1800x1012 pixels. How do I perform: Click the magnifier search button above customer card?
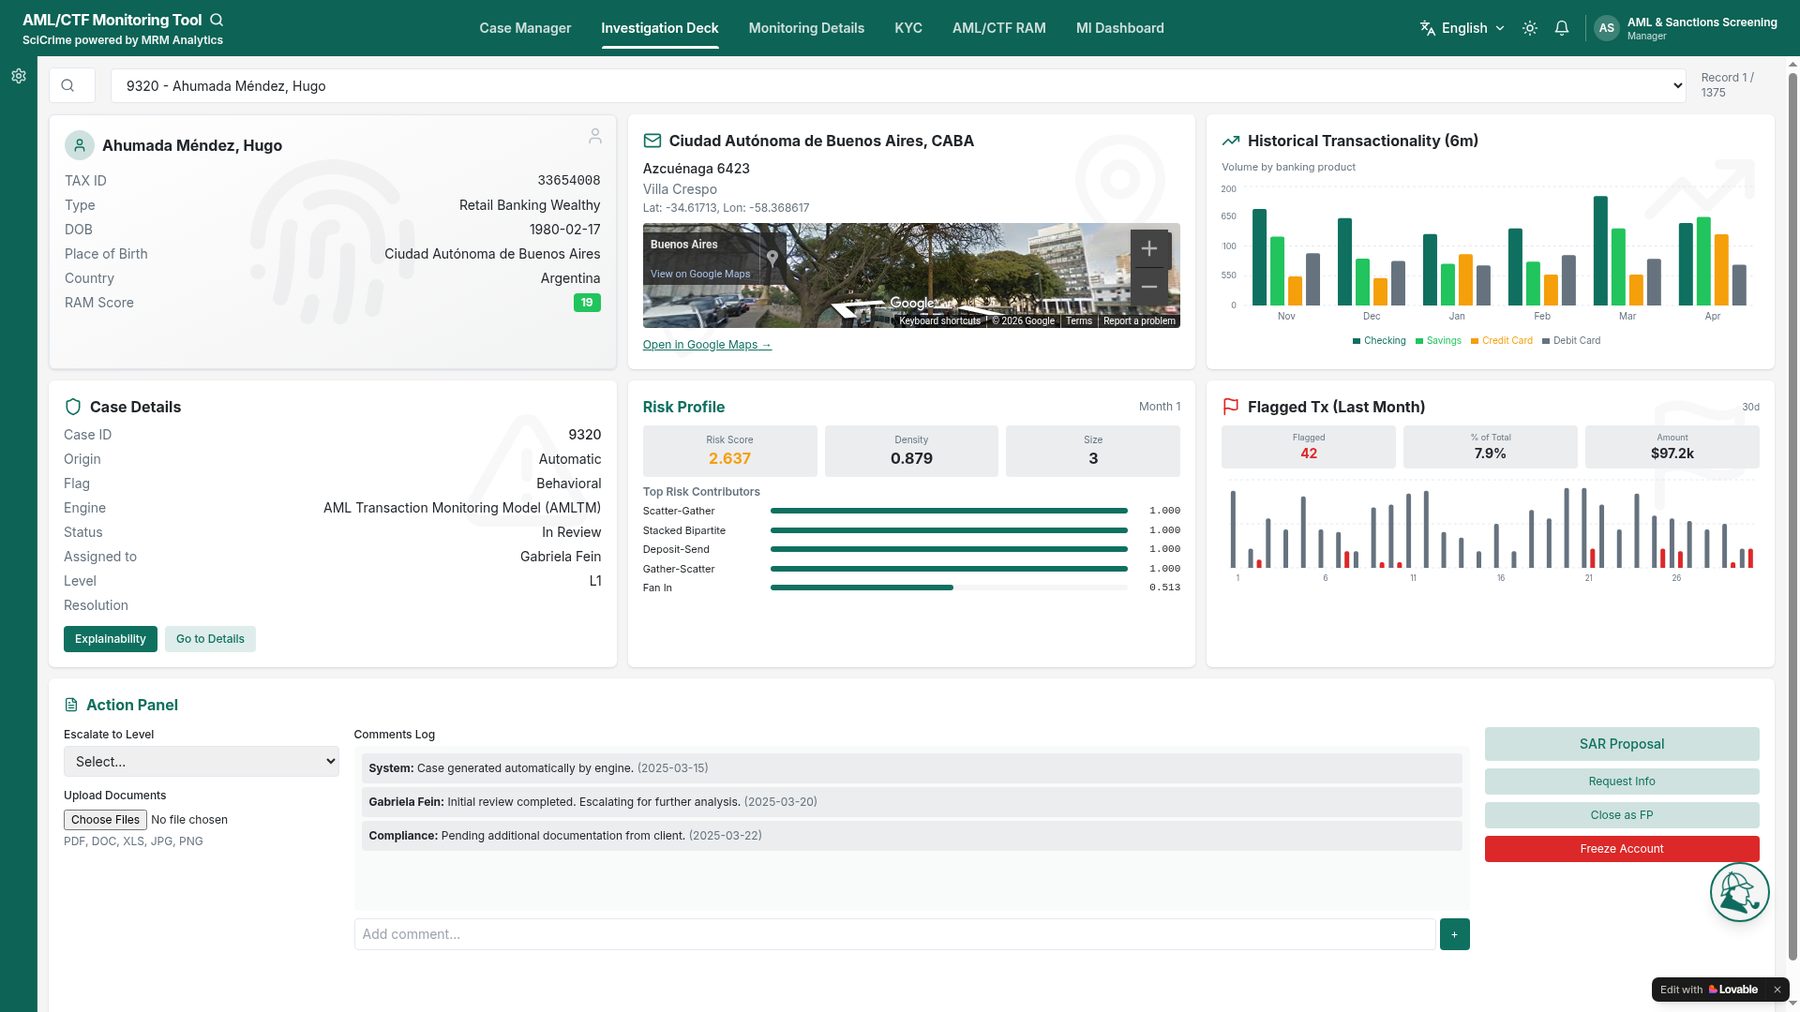72,86
